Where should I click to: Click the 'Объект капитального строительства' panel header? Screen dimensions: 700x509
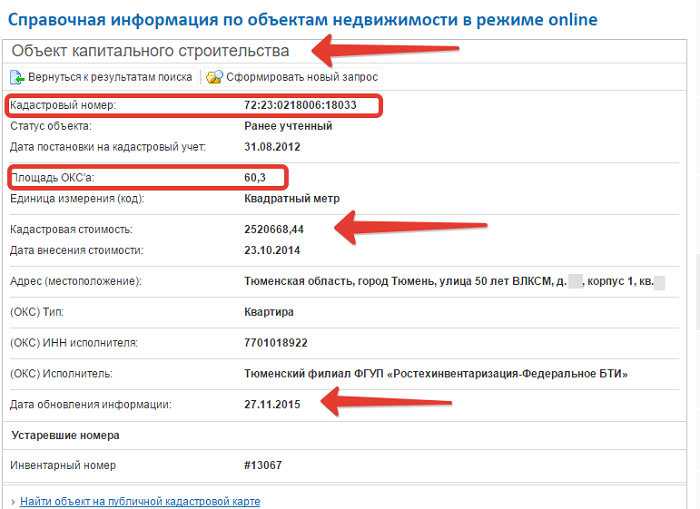point(150,50)
